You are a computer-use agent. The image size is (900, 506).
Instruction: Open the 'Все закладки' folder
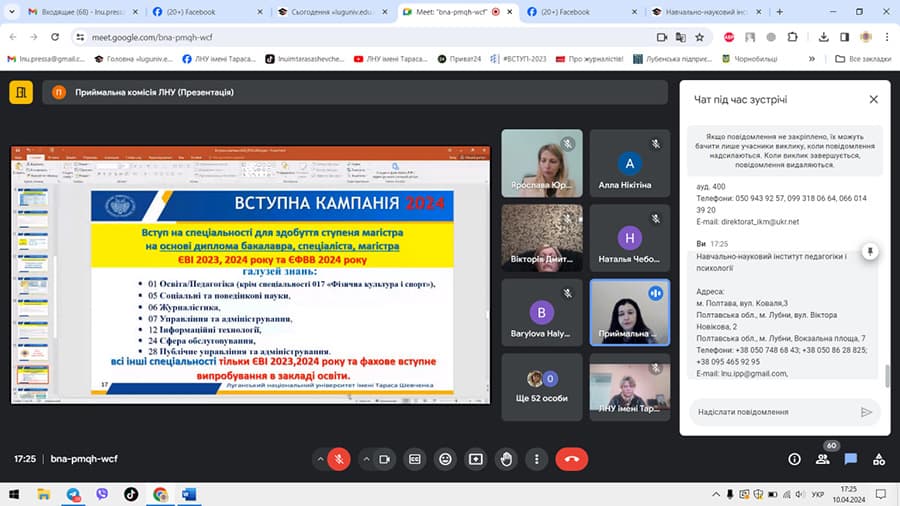click(x=863, y=59)
